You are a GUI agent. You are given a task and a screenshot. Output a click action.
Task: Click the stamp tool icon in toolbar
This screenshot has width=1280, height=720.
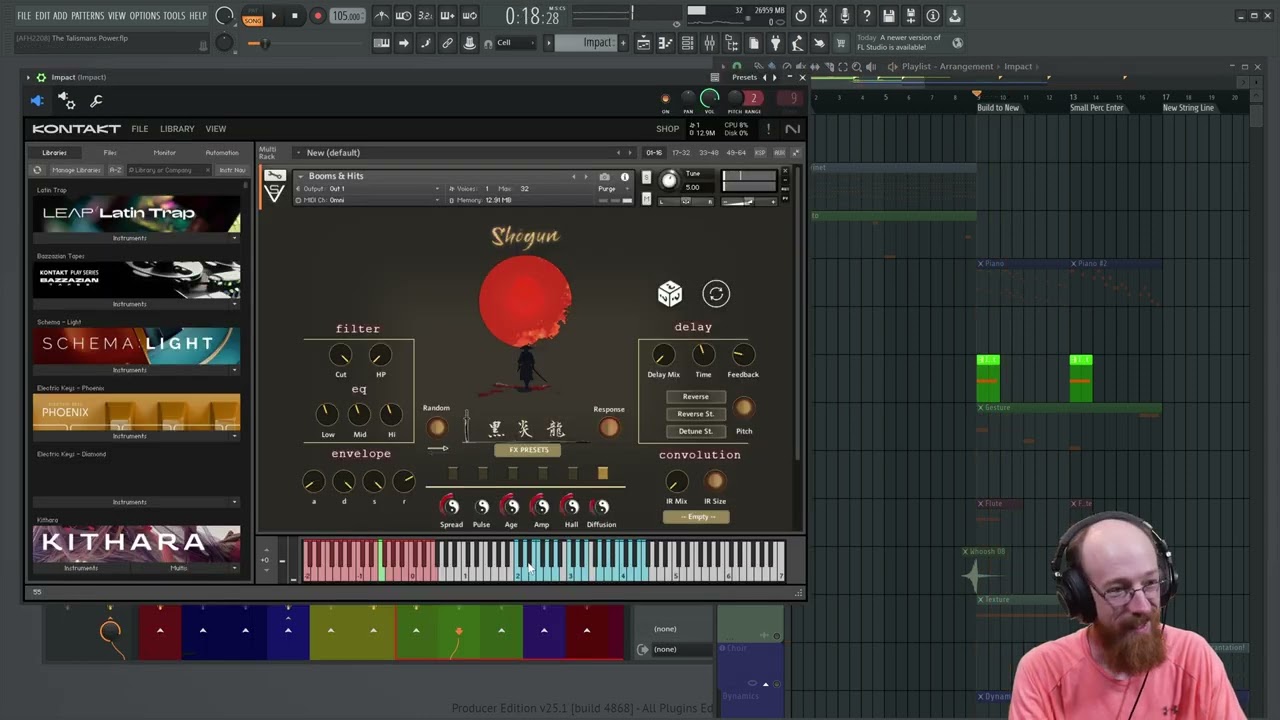(x=469, y=43)
